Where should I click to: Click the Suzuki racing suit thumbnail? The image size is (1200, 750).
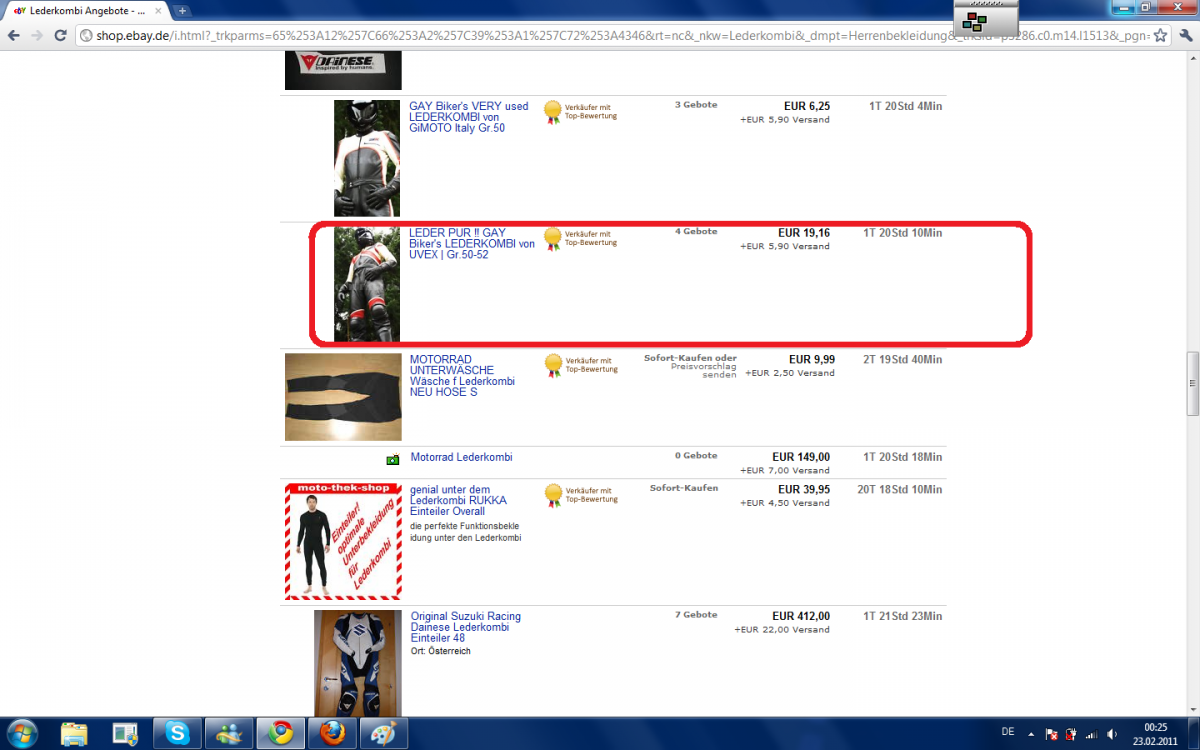pos(358,663)
